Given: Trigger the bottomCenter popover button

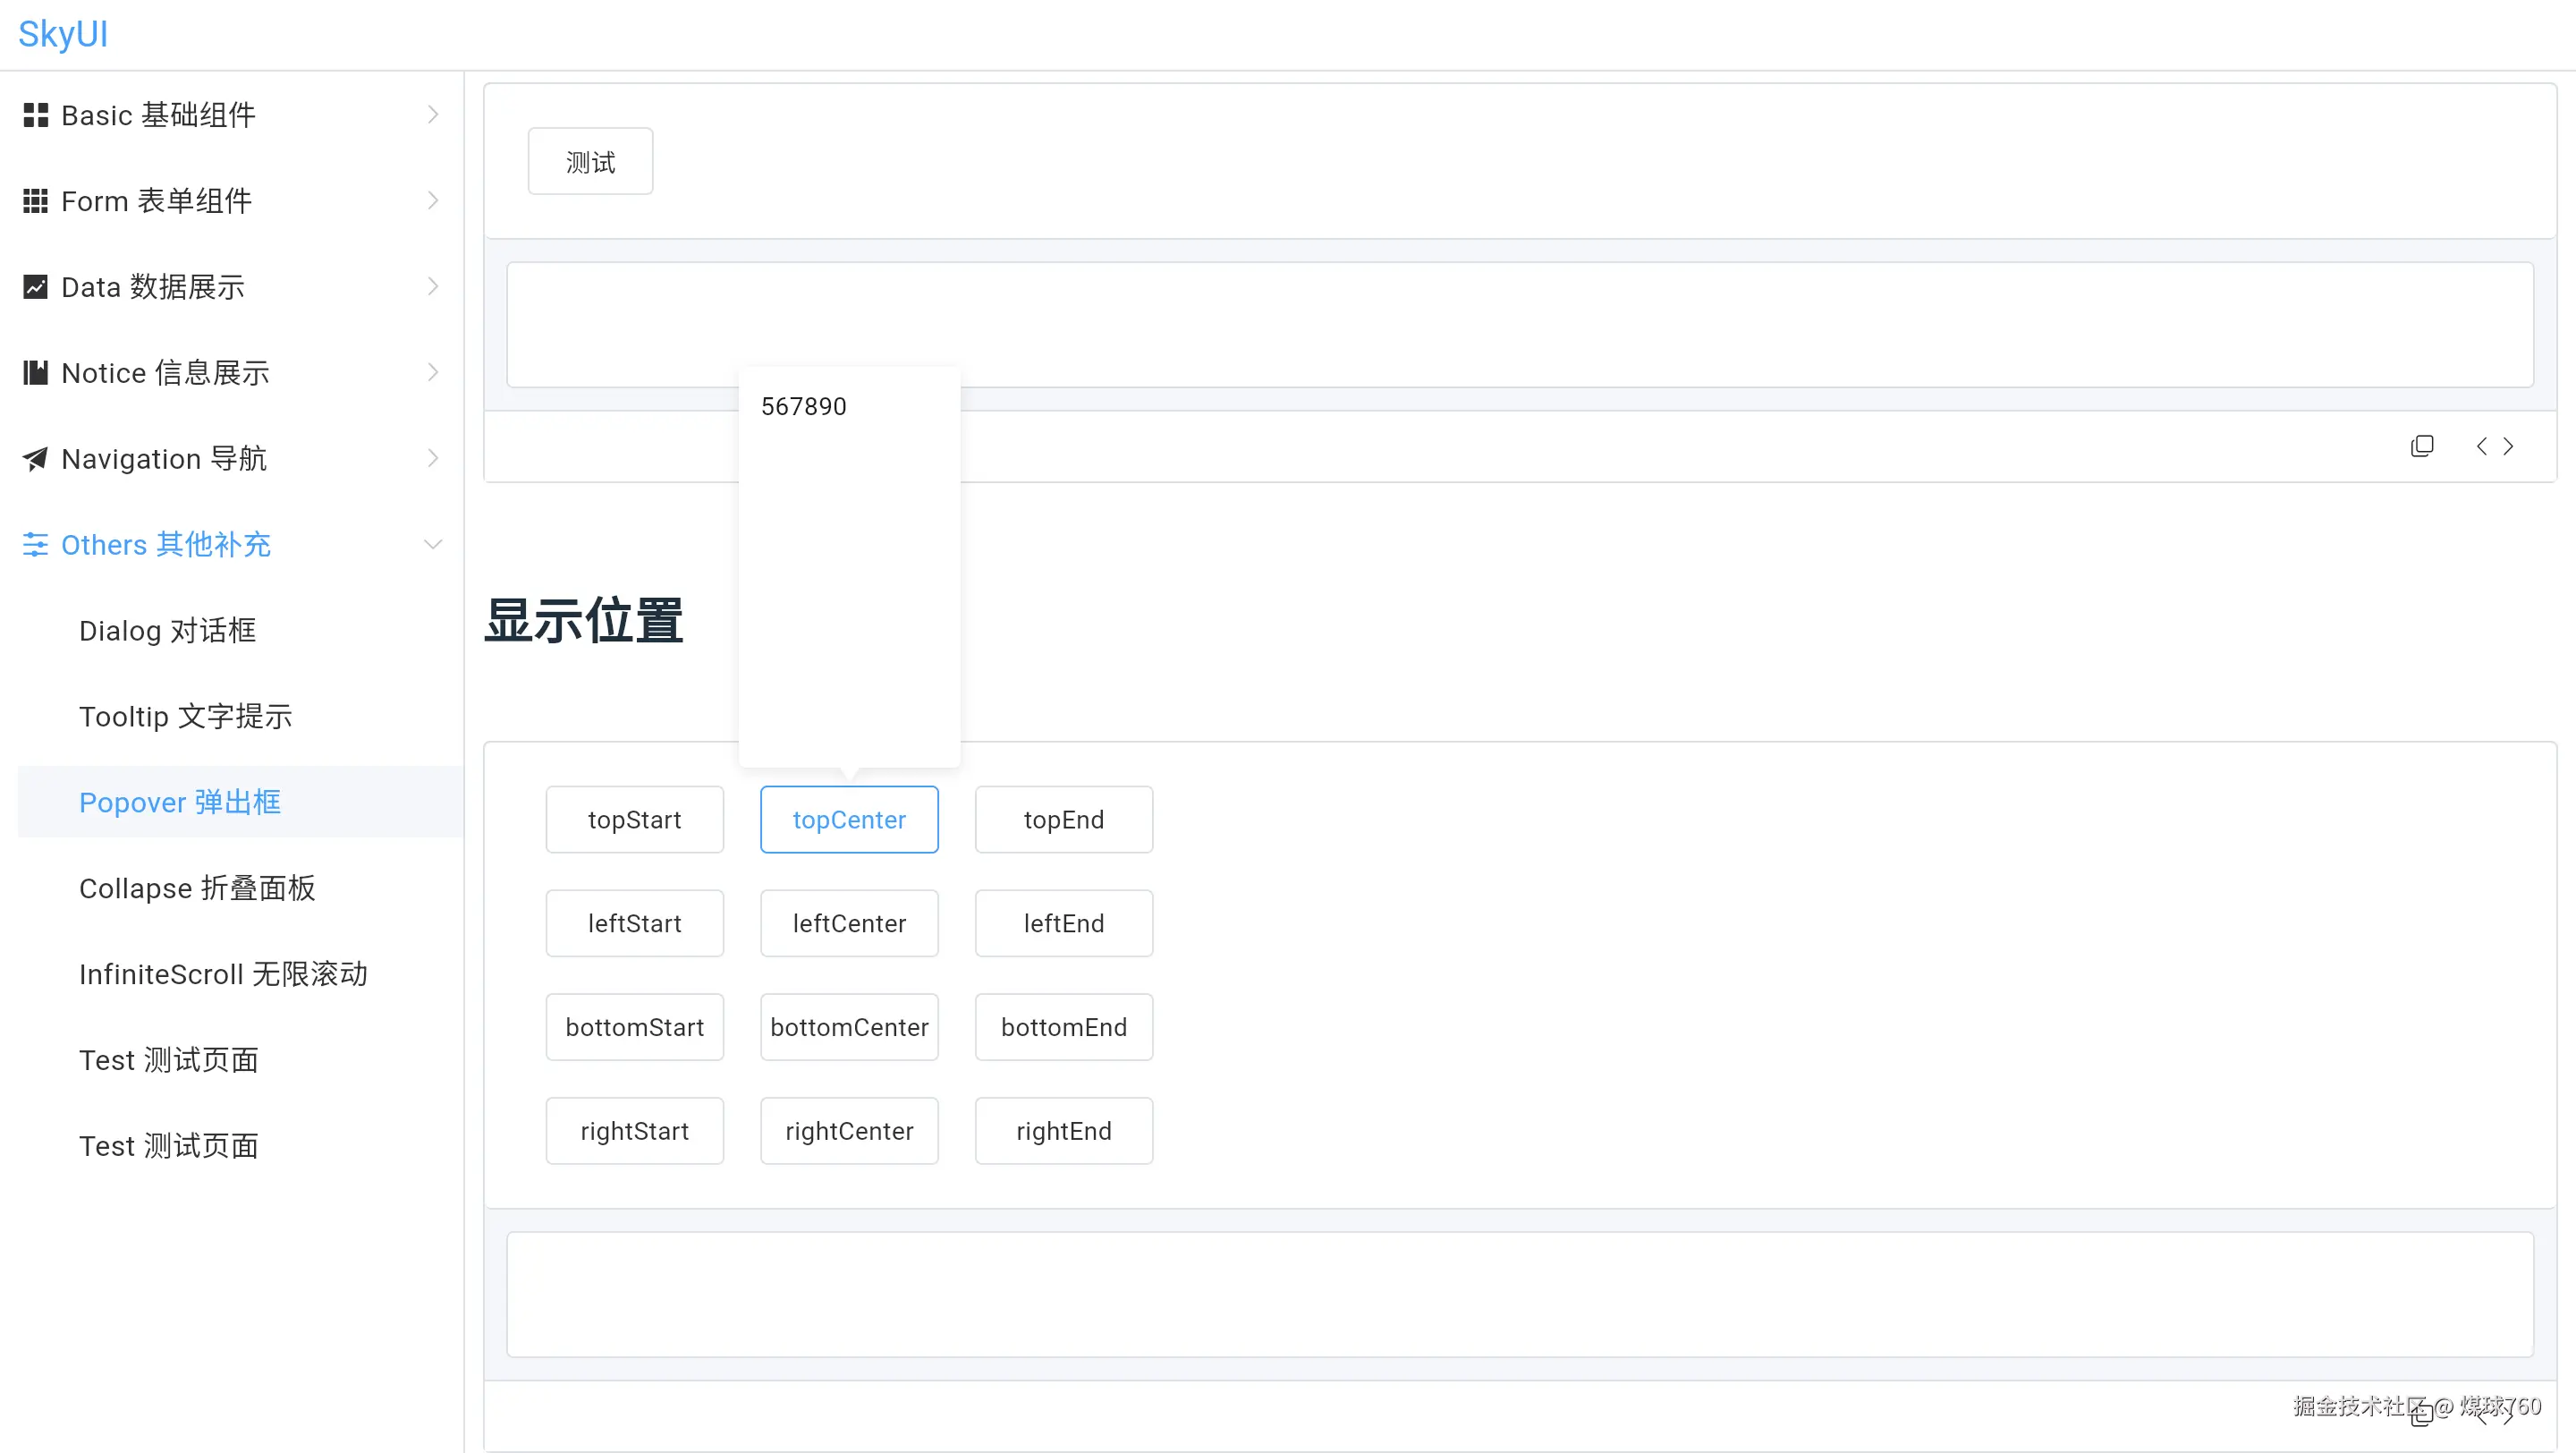Looking at the screenshot, I should click(849, 1027).
